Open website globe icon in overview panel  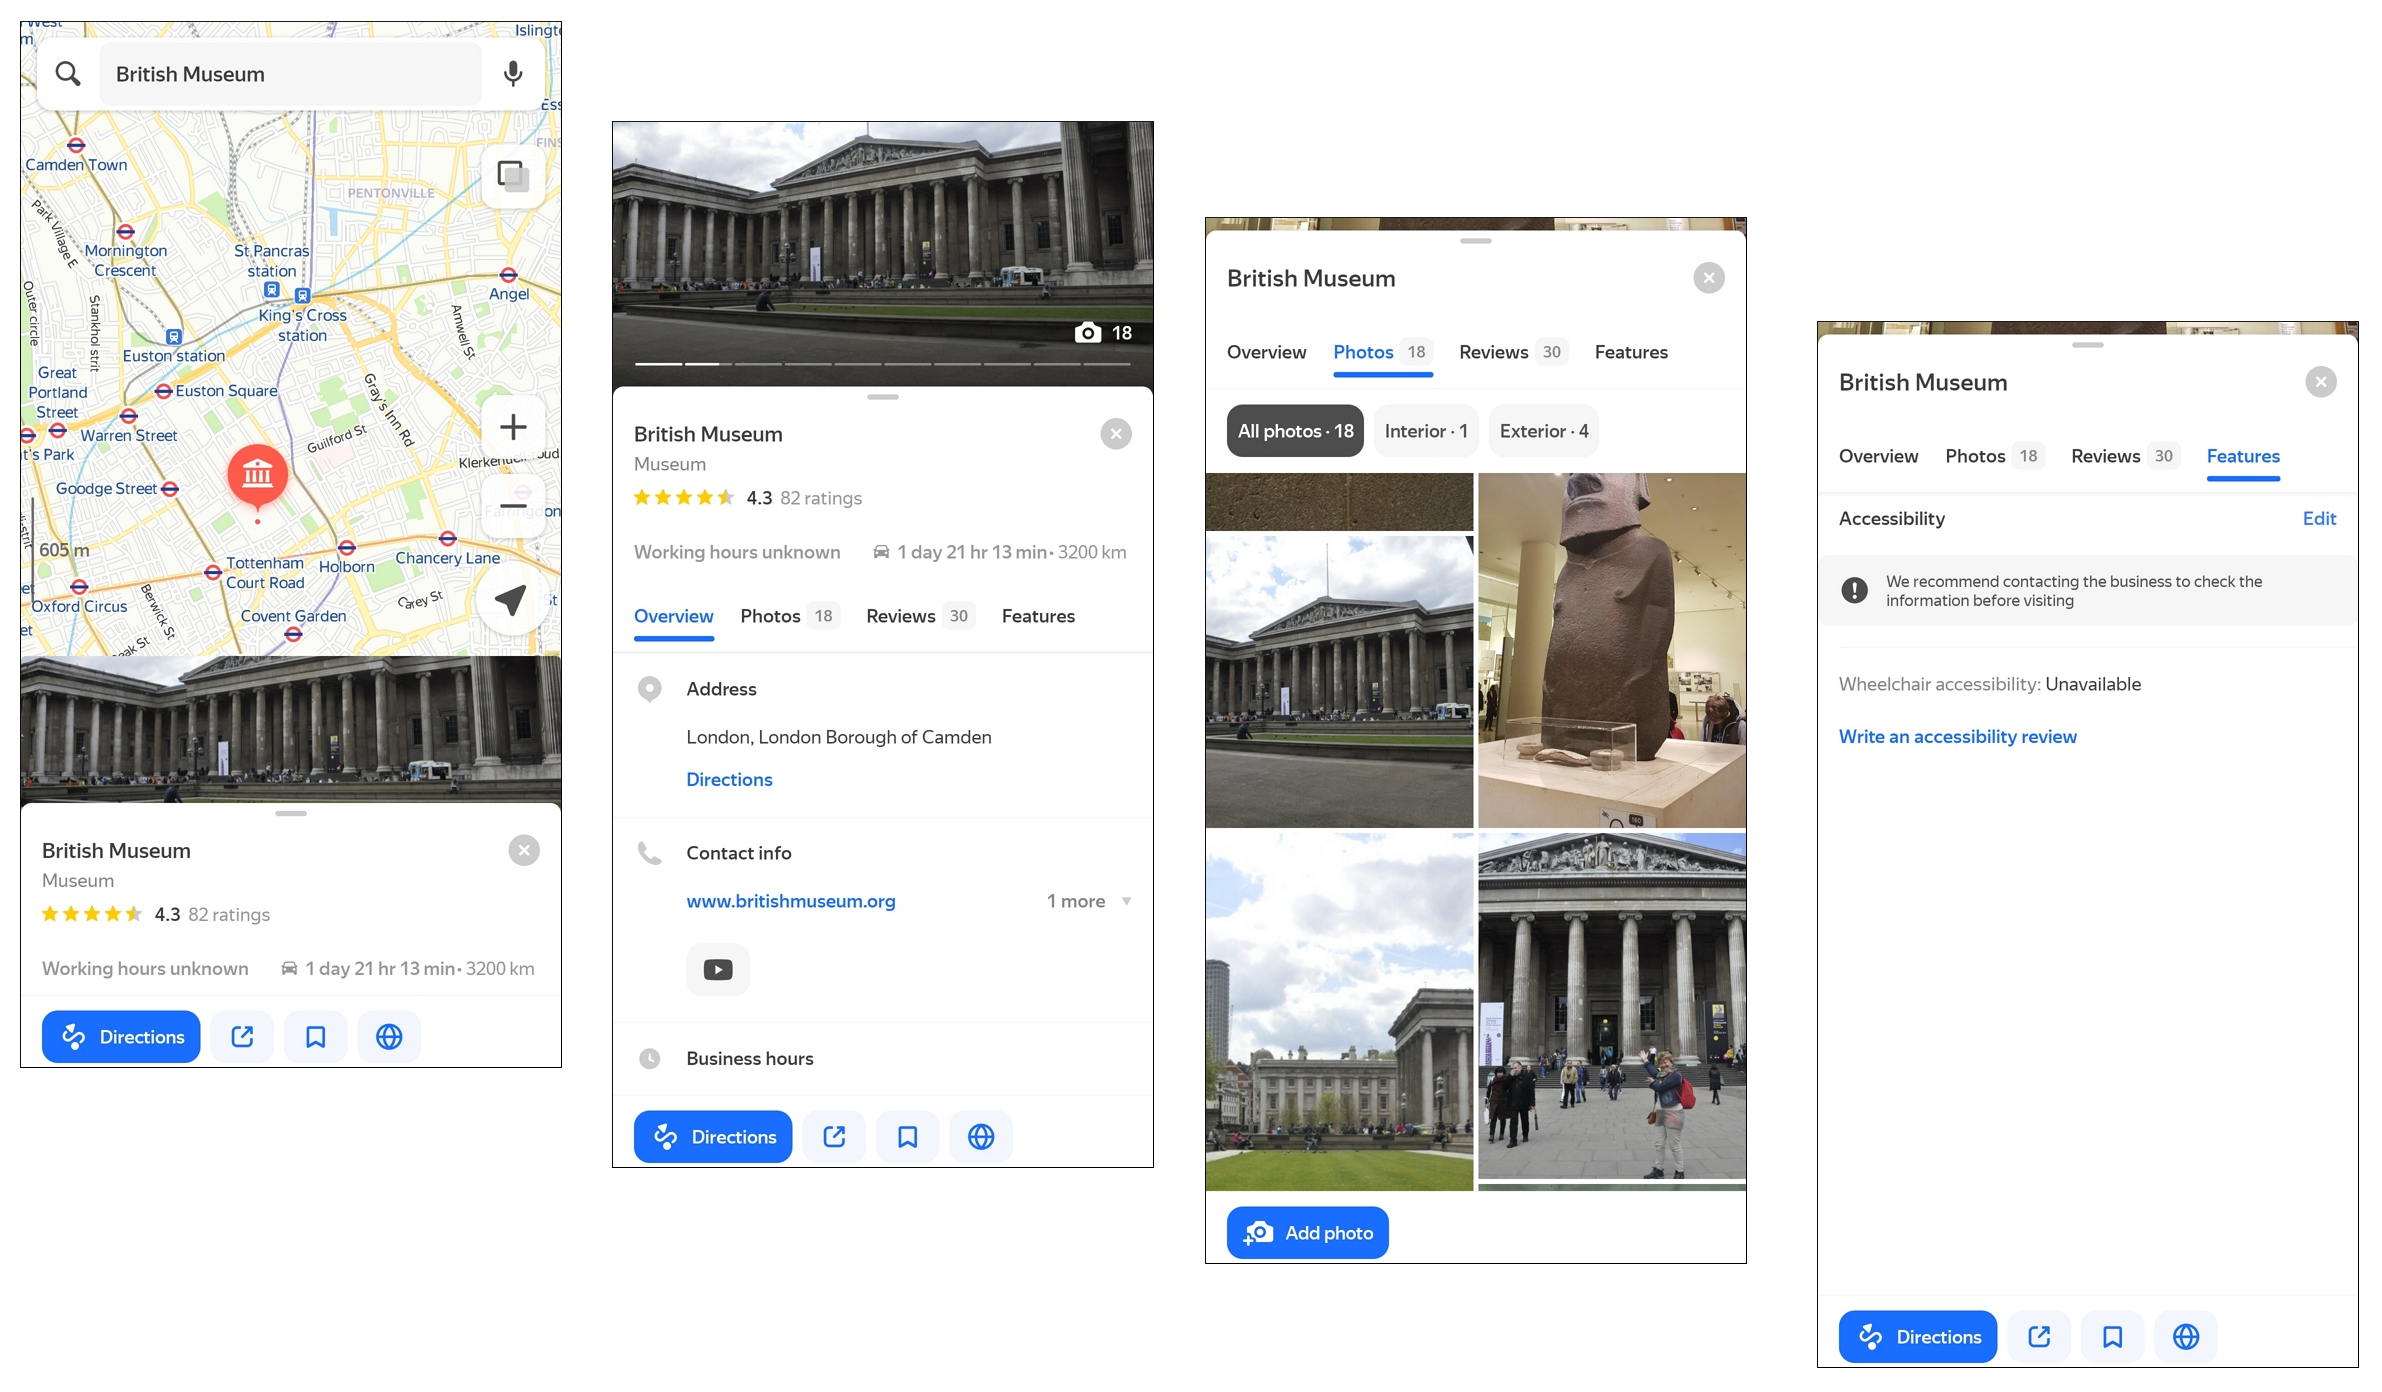point(980,1137)
